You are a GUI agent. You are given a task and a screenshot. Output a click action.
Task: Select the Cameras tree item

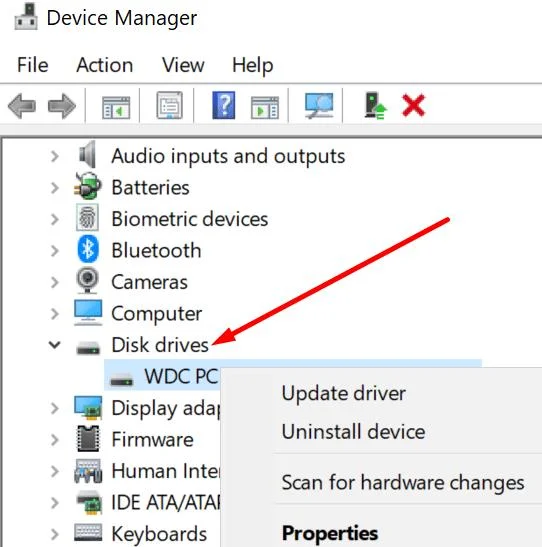(x=149, y=282)
